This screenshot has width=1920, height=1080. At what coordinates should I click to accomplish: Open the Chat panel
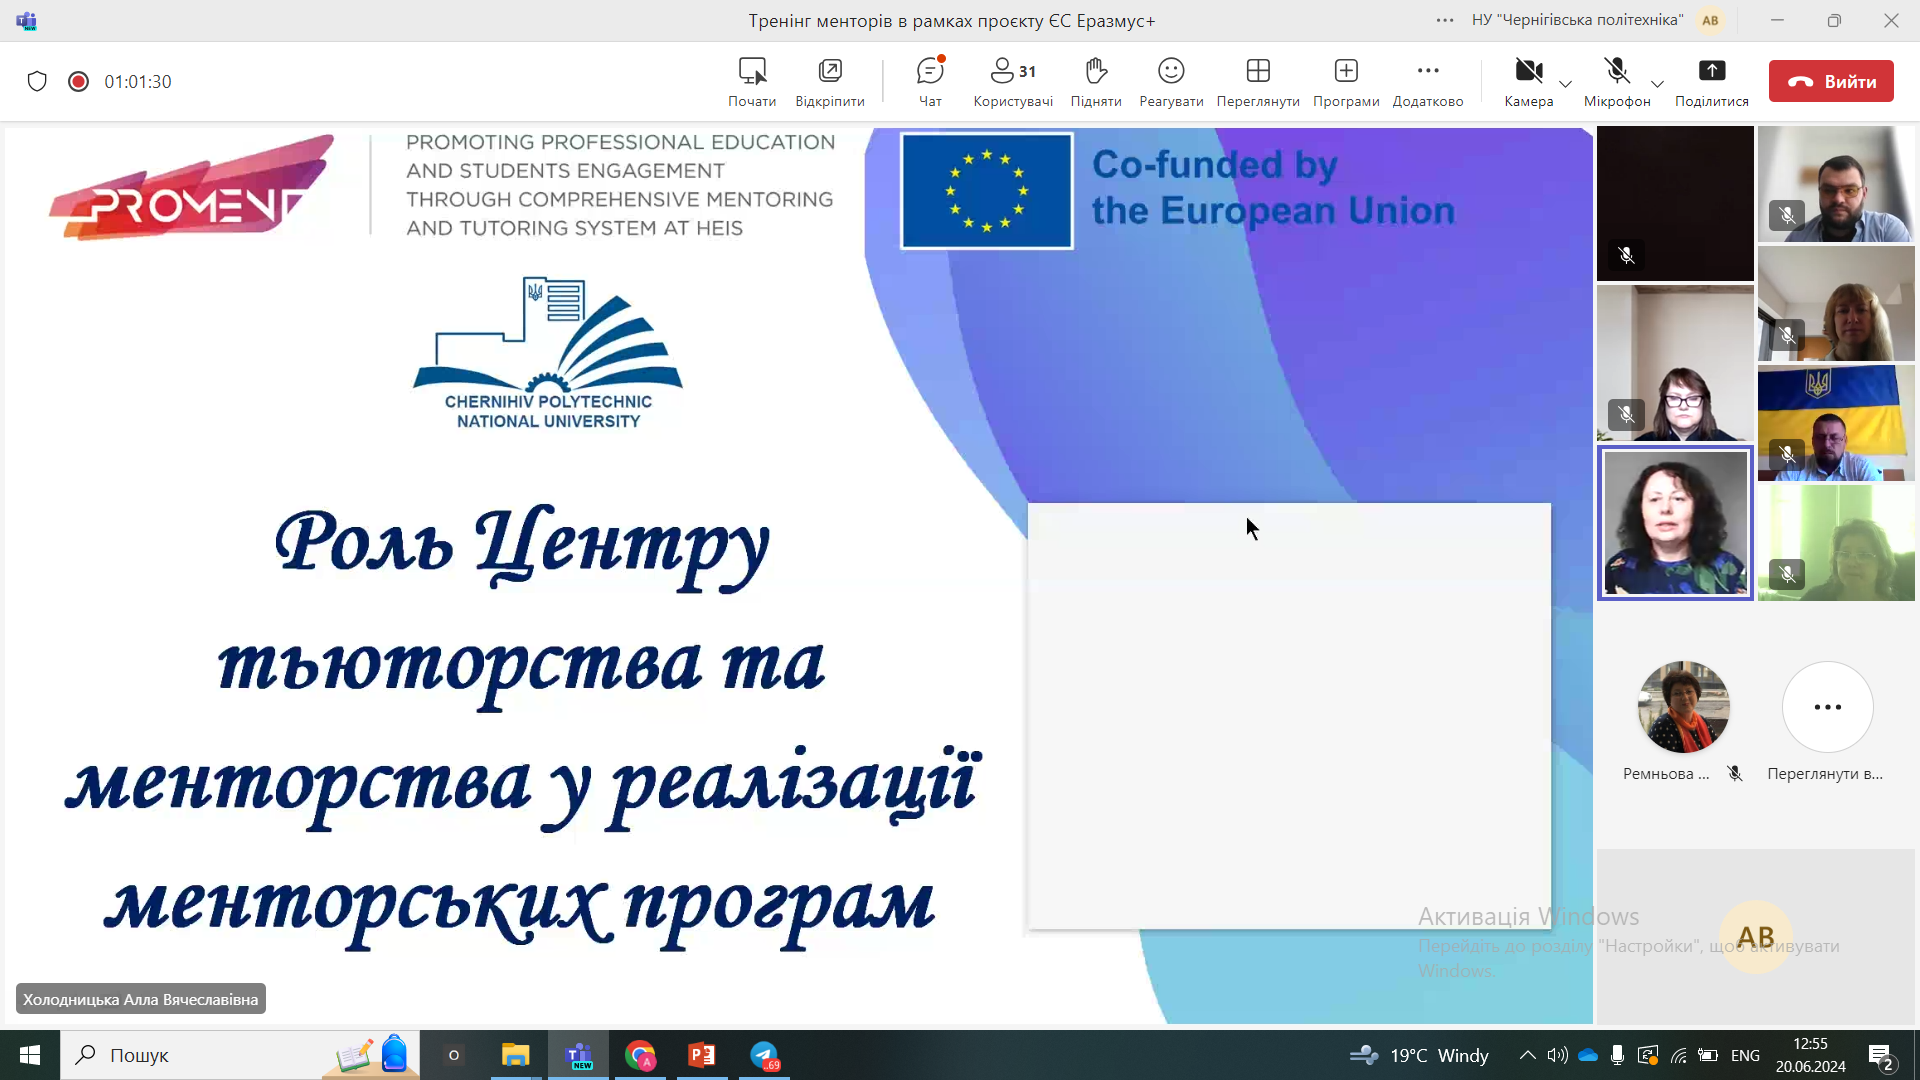(930, 72)
